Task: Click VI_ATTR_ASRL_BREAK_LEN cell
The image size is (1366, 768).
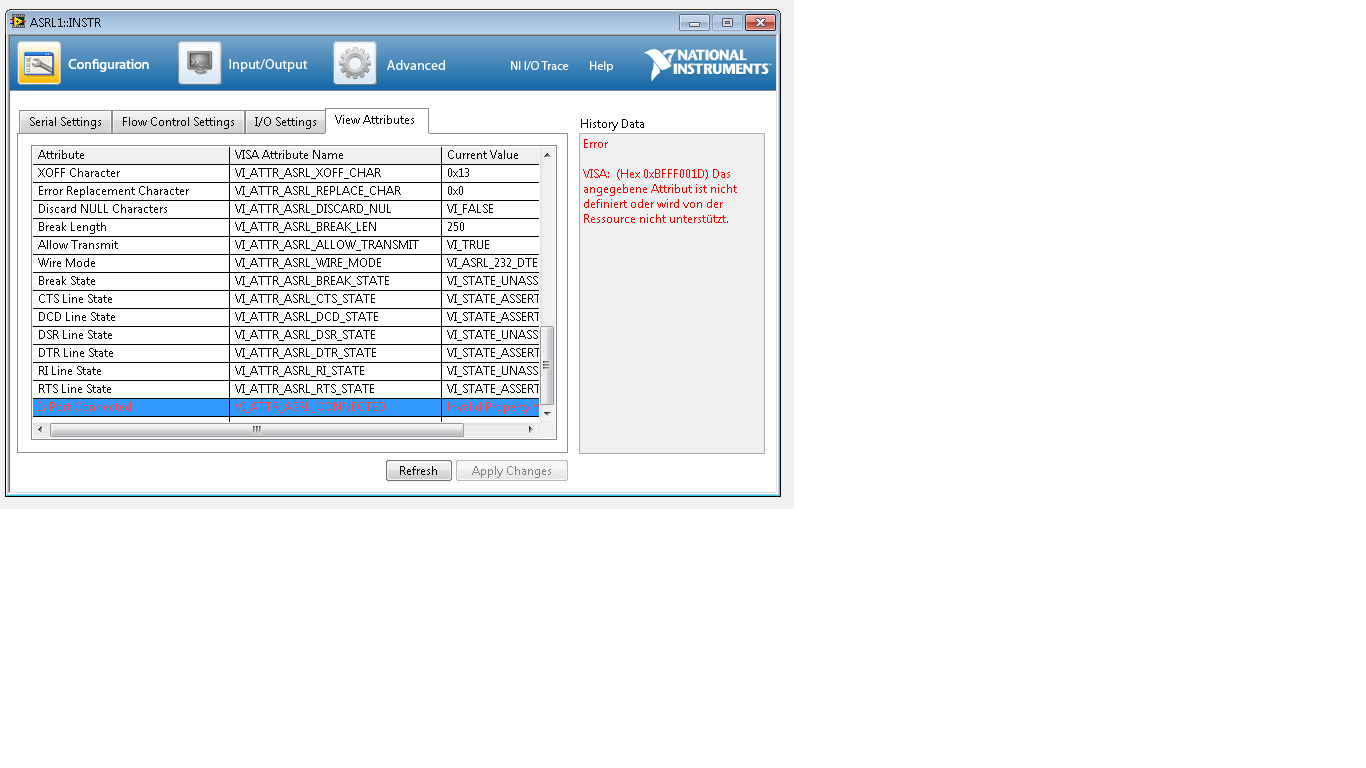Action: [x=336, y=227]
